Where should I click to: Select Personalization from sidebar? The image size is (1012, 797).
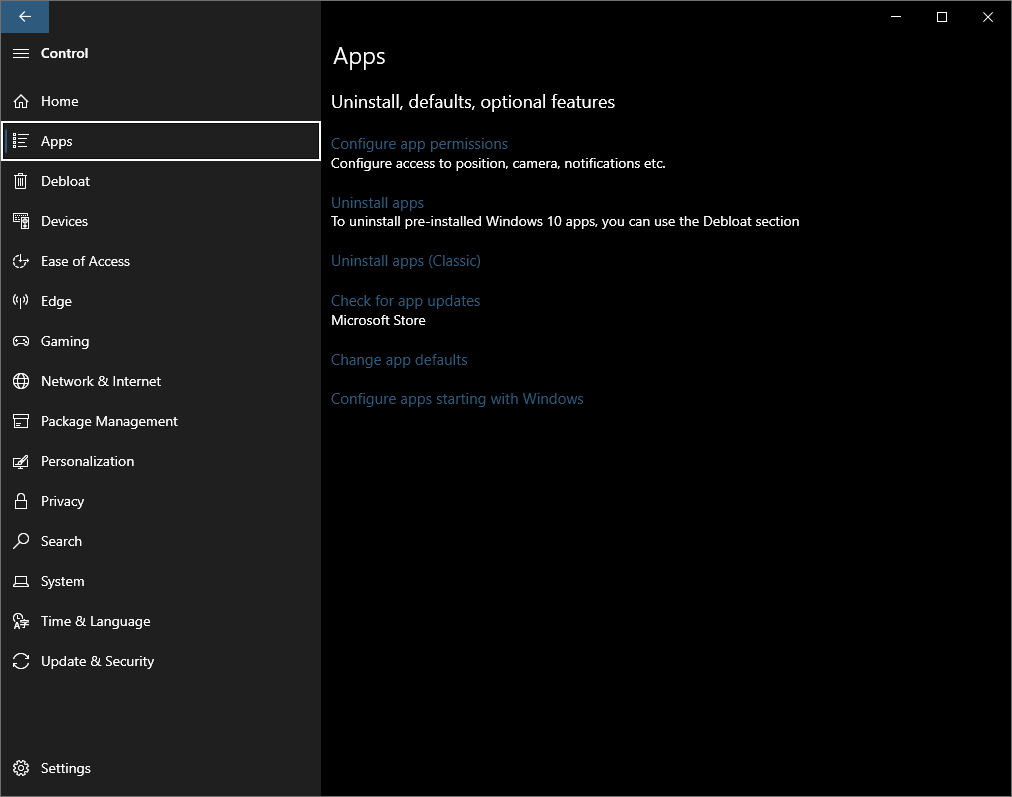(x=161, y=461)
